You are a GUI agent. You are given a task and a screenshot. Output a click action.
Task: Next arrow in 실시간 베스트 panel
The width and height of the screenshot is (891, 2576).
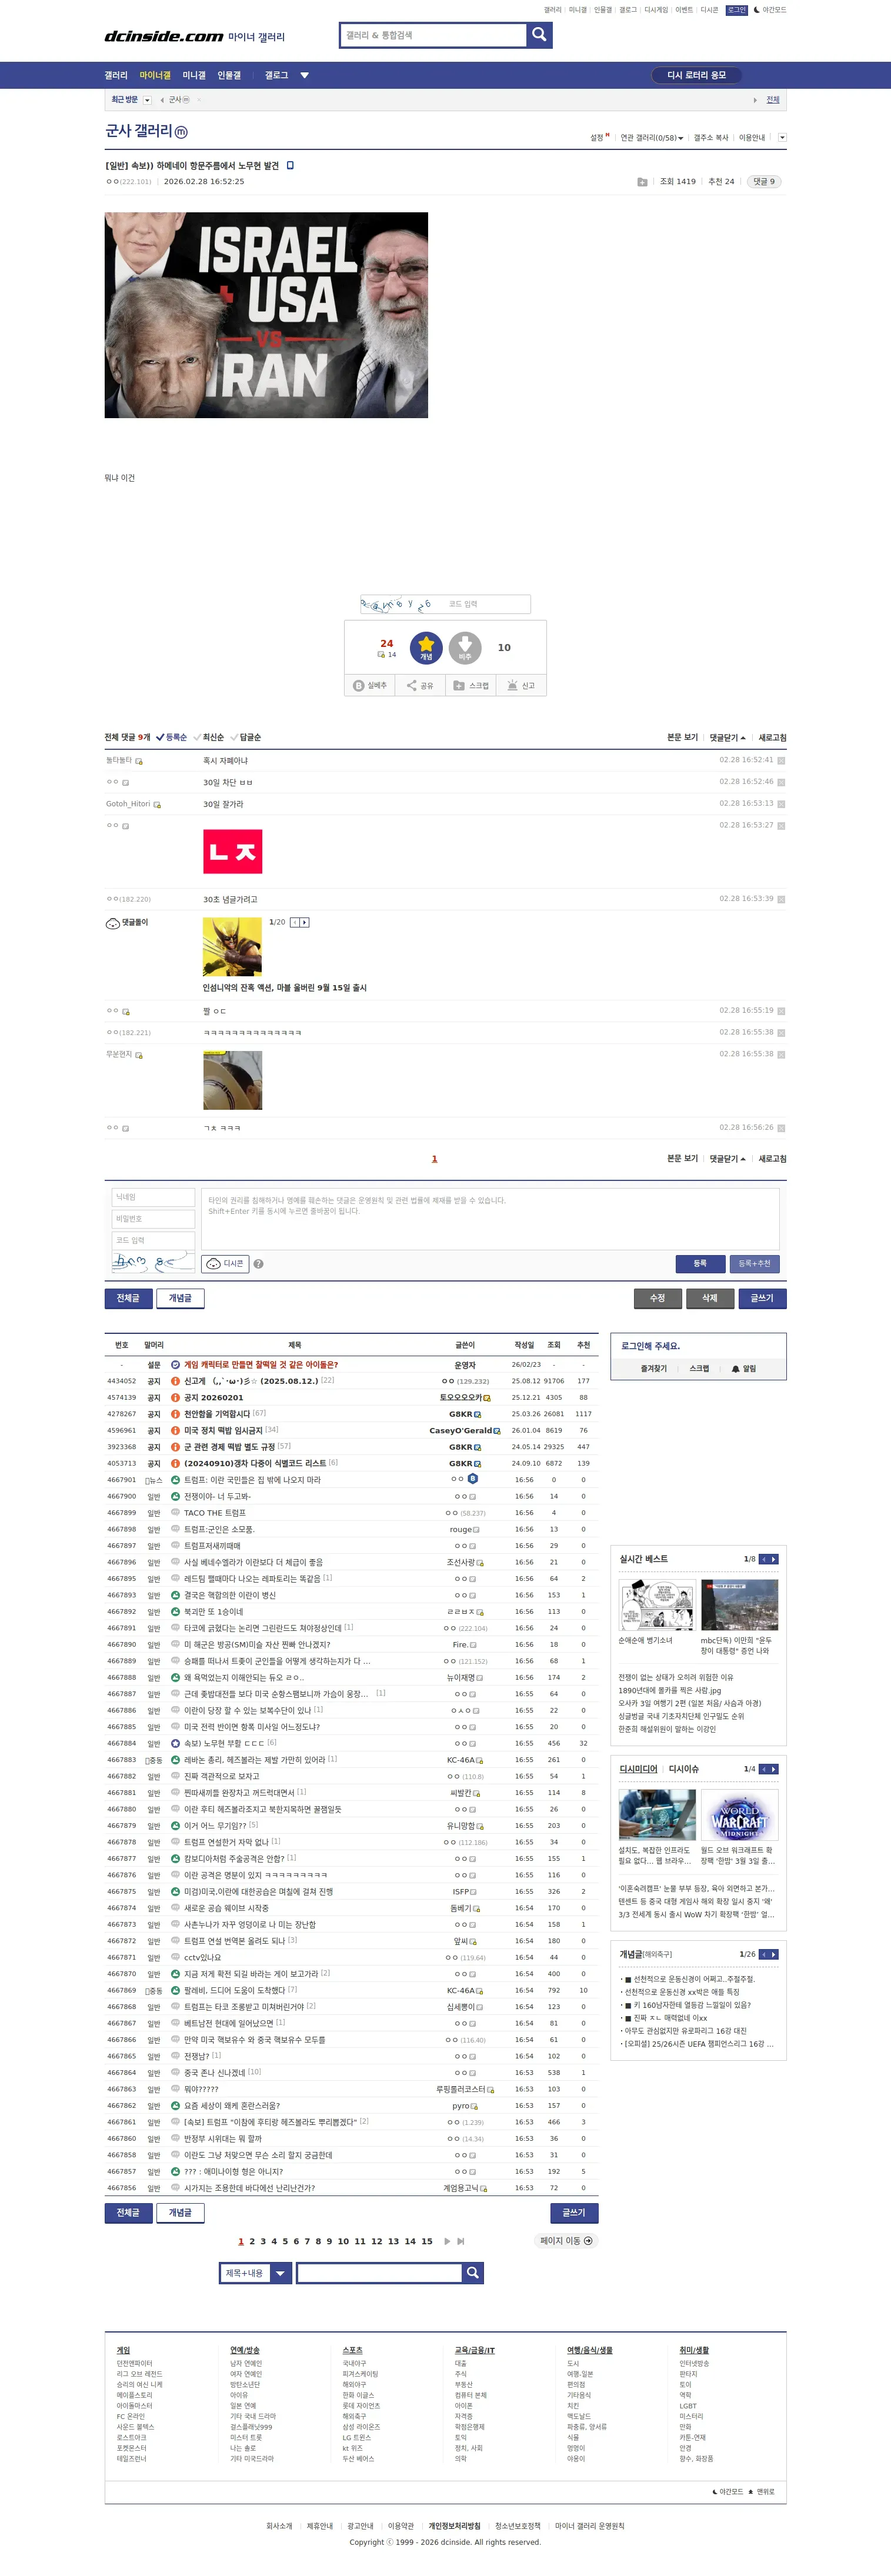click(x=773, y=1559)
